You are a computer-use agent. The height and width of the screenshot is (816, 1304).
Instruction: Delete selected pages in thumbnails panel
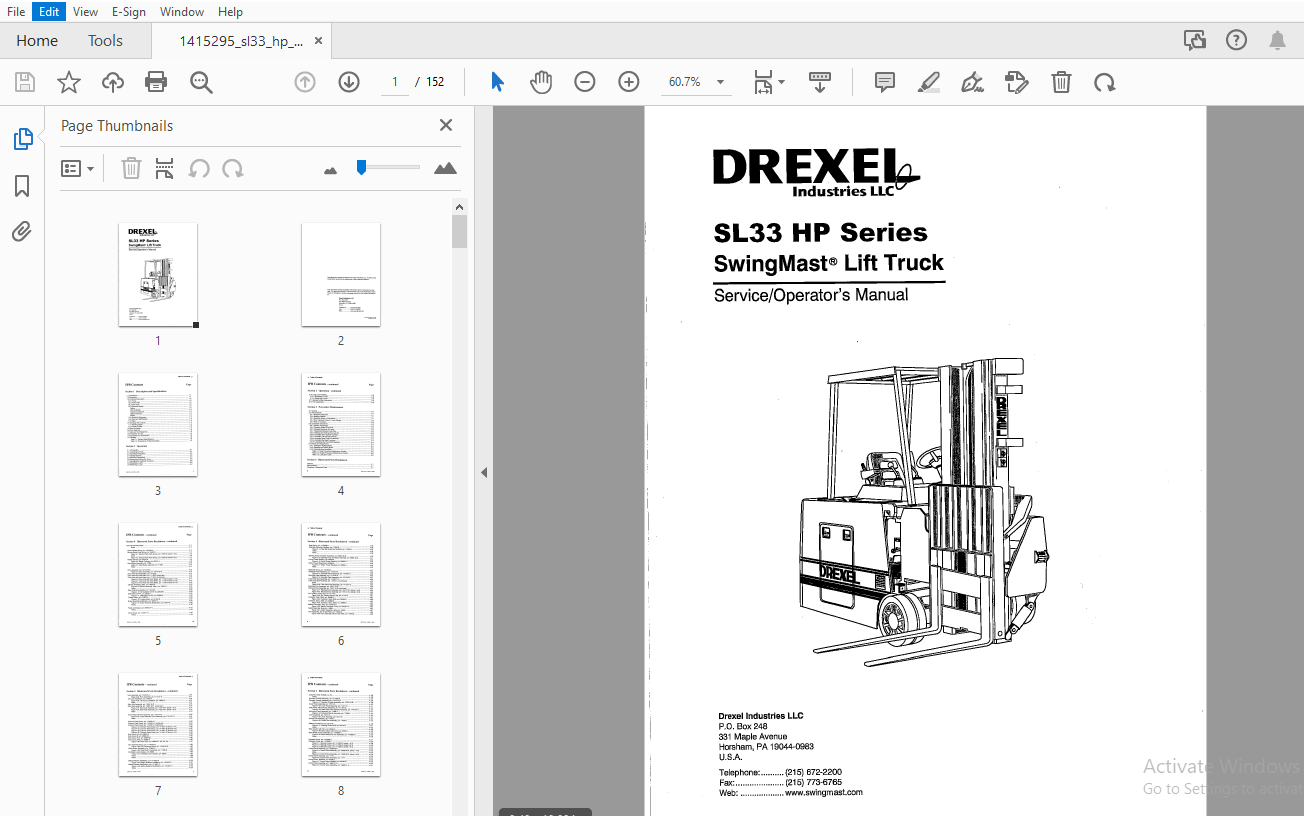click(x=131, y=169)
